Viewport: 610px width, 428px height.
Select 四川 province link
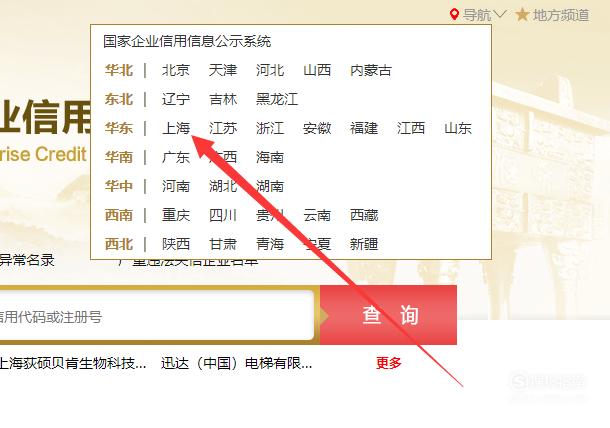[223, 215]
